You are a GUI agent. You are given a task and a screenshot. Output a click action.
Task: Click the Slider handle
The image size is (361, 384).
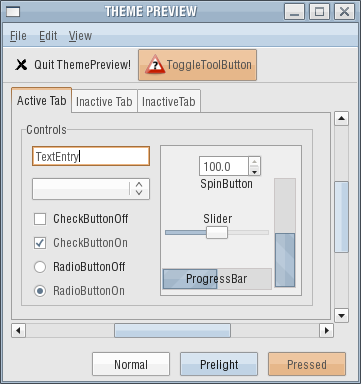point(217,232)
